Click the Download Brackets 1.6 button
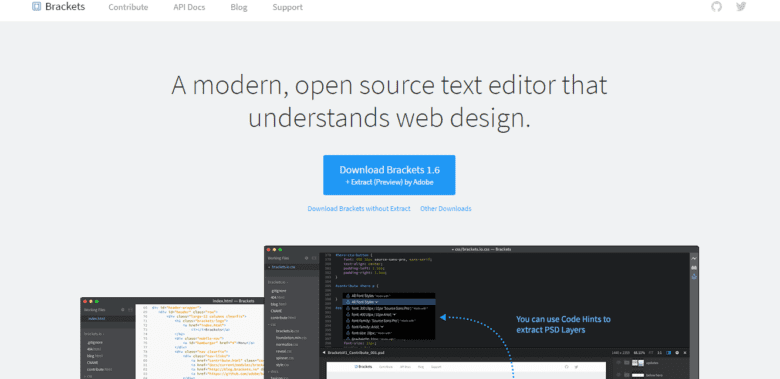The height and width of the screenshot is (379, 780). [390, 175]
